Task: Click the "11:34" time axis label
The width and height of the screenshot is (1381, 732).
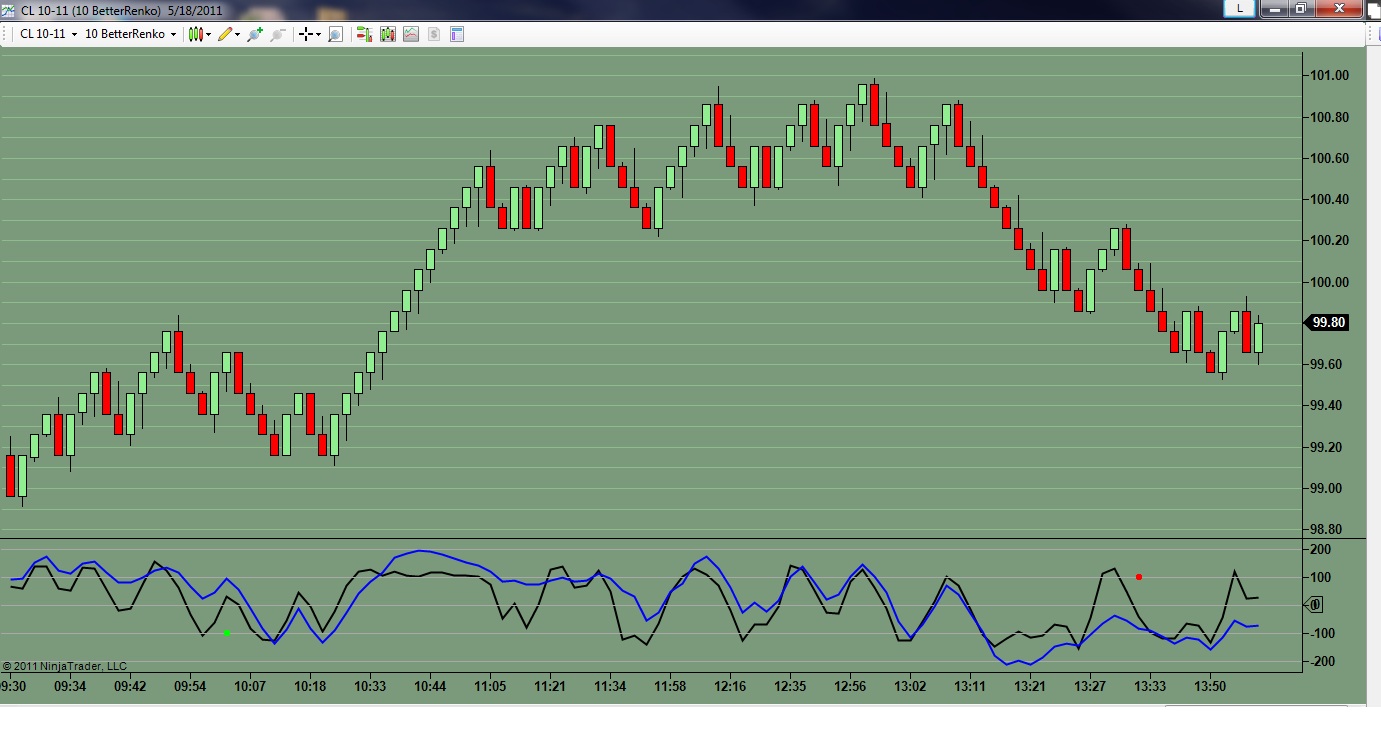Action: [x=610, y=687]
